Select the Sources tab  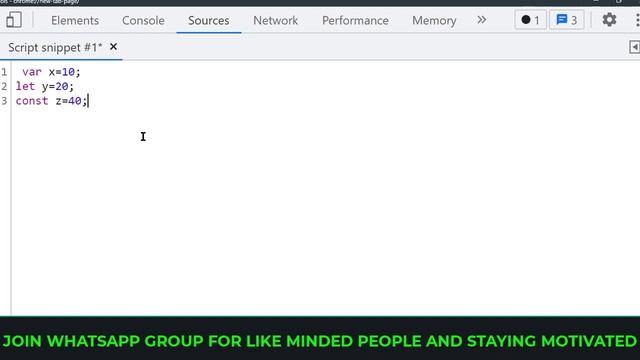pyautogui.click(x=209, y=20)
